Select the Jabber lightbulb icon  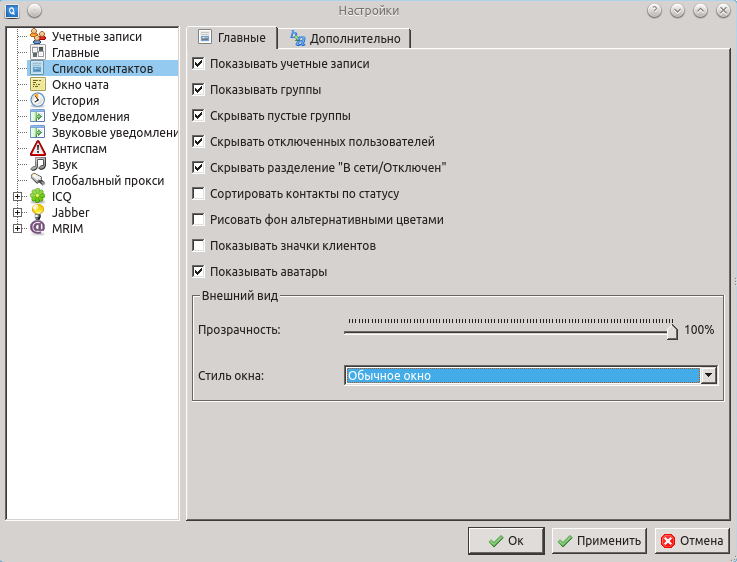[x=37, y=212]
